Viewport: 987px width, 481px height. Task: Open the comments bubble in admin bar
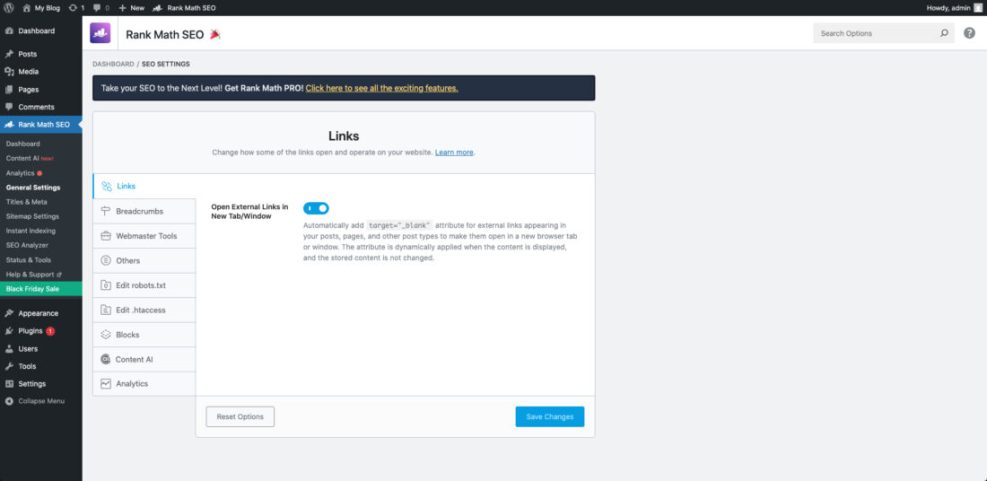[x=101, y=8]
